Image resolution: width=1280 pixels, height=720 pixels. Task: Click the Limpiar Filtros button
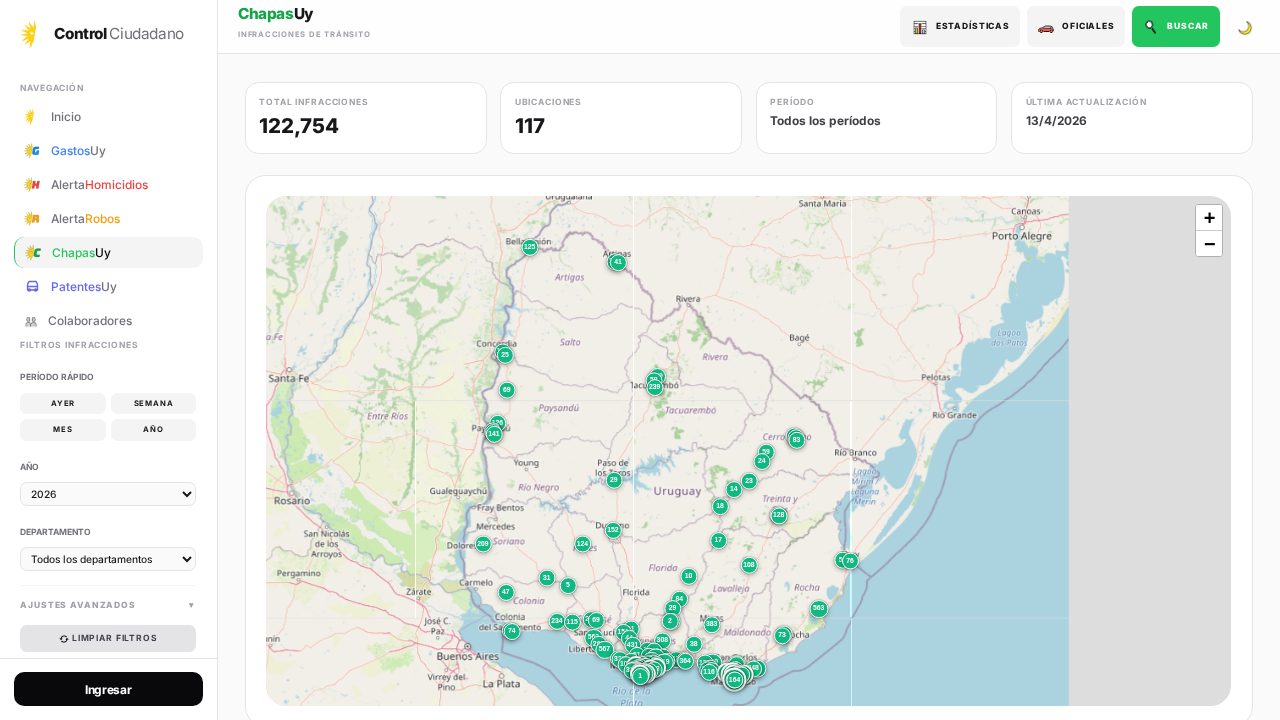108,638
